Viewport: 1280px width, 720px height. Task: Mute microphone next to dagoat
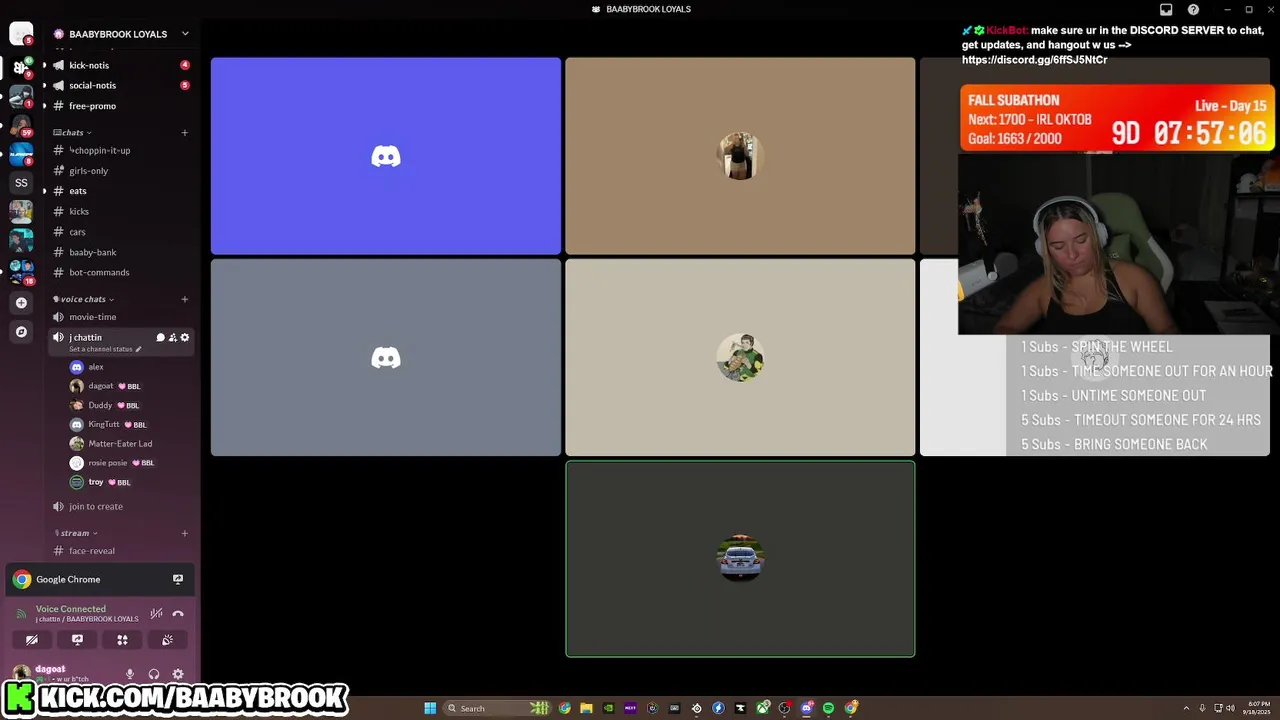click(130, 674)
